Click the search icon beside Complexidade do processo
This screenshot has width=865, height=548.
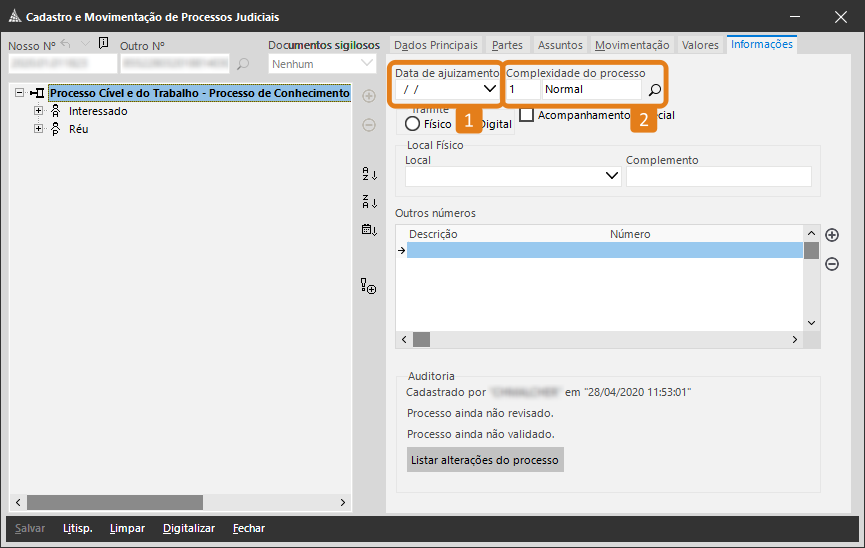pyautogui.click(x=655, y=90)
